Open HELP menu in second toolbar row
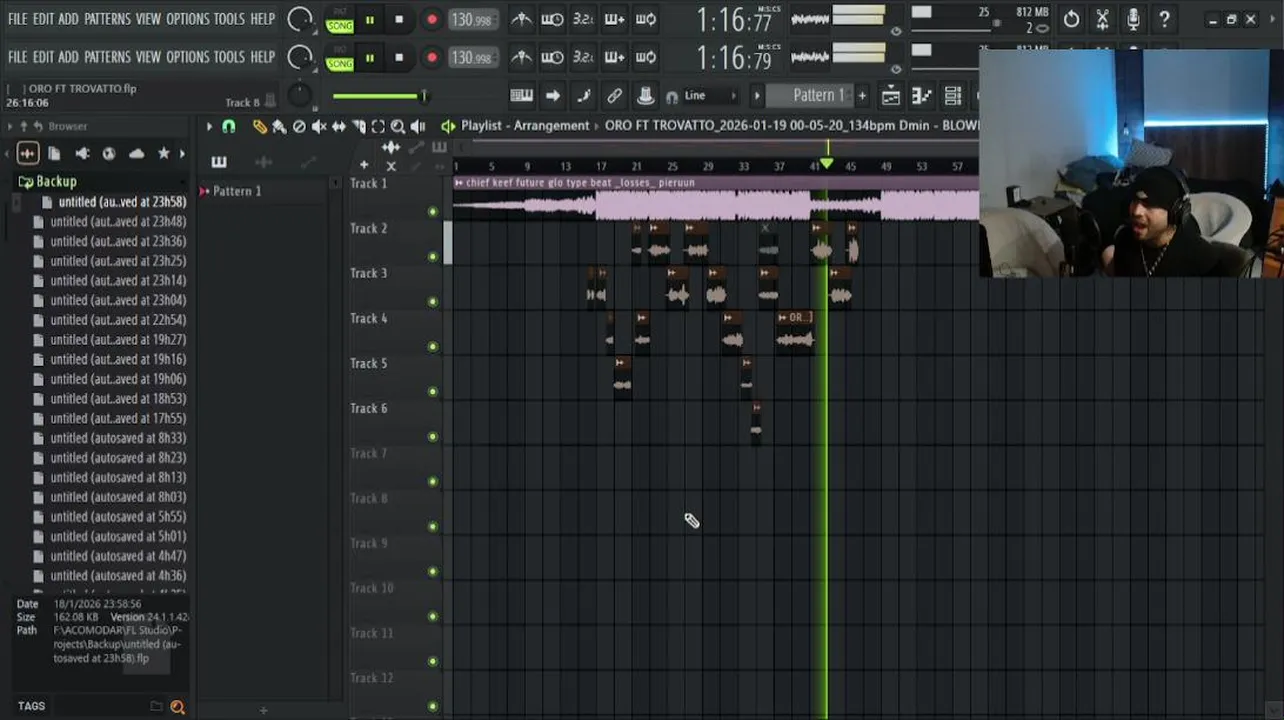Screen dimensions: 1284x720 click(x=262, y=57)
